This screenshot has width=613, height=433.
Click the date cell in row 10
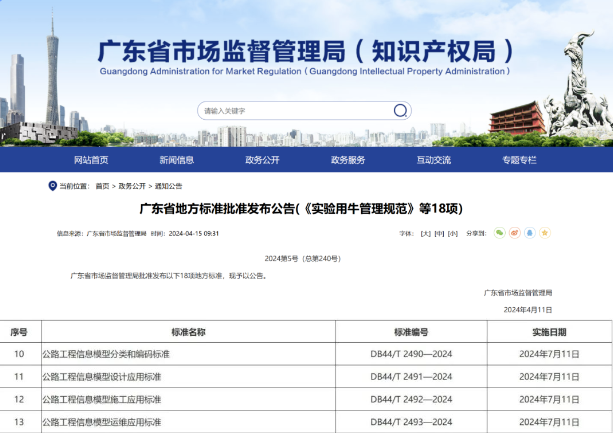pyautogui.click(x=549, y=354)
